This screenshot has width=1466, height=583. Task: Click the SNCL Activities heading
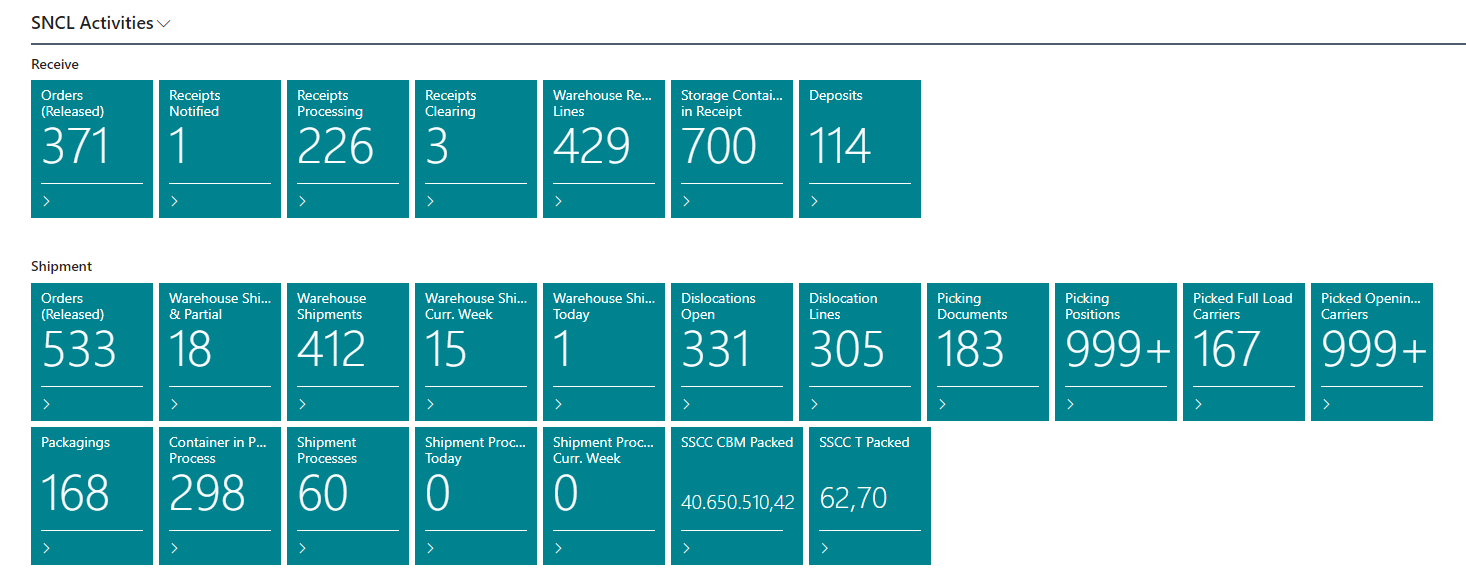tap(92, 23)
